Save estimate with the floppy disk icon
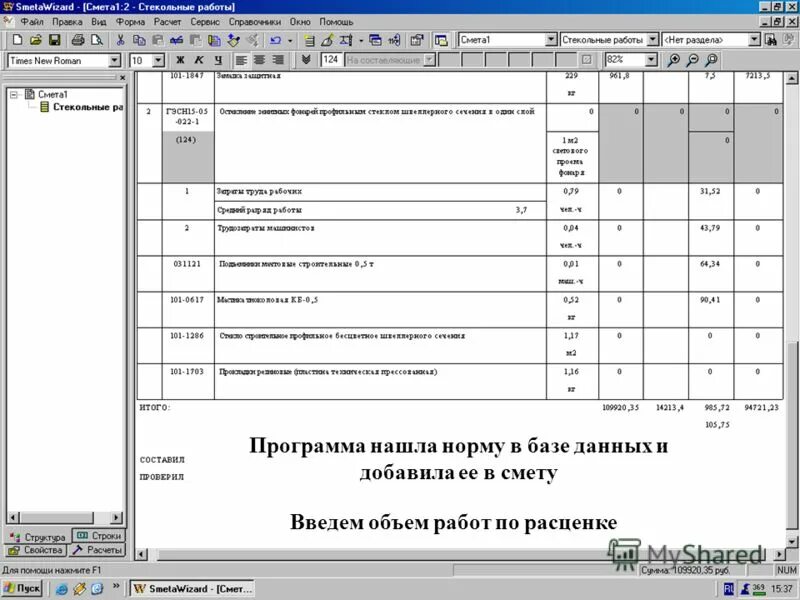 55,40
